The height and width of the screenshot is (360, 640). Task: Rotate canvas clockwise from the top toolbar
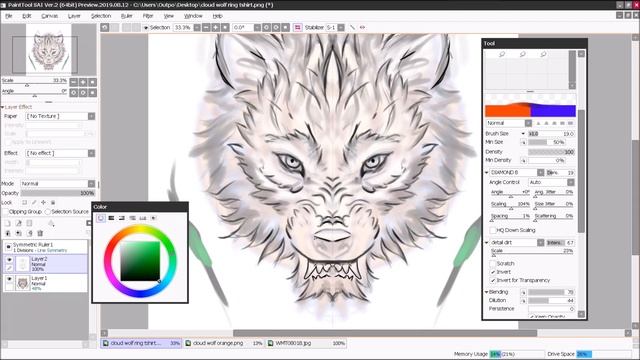[x=276, y=27]
